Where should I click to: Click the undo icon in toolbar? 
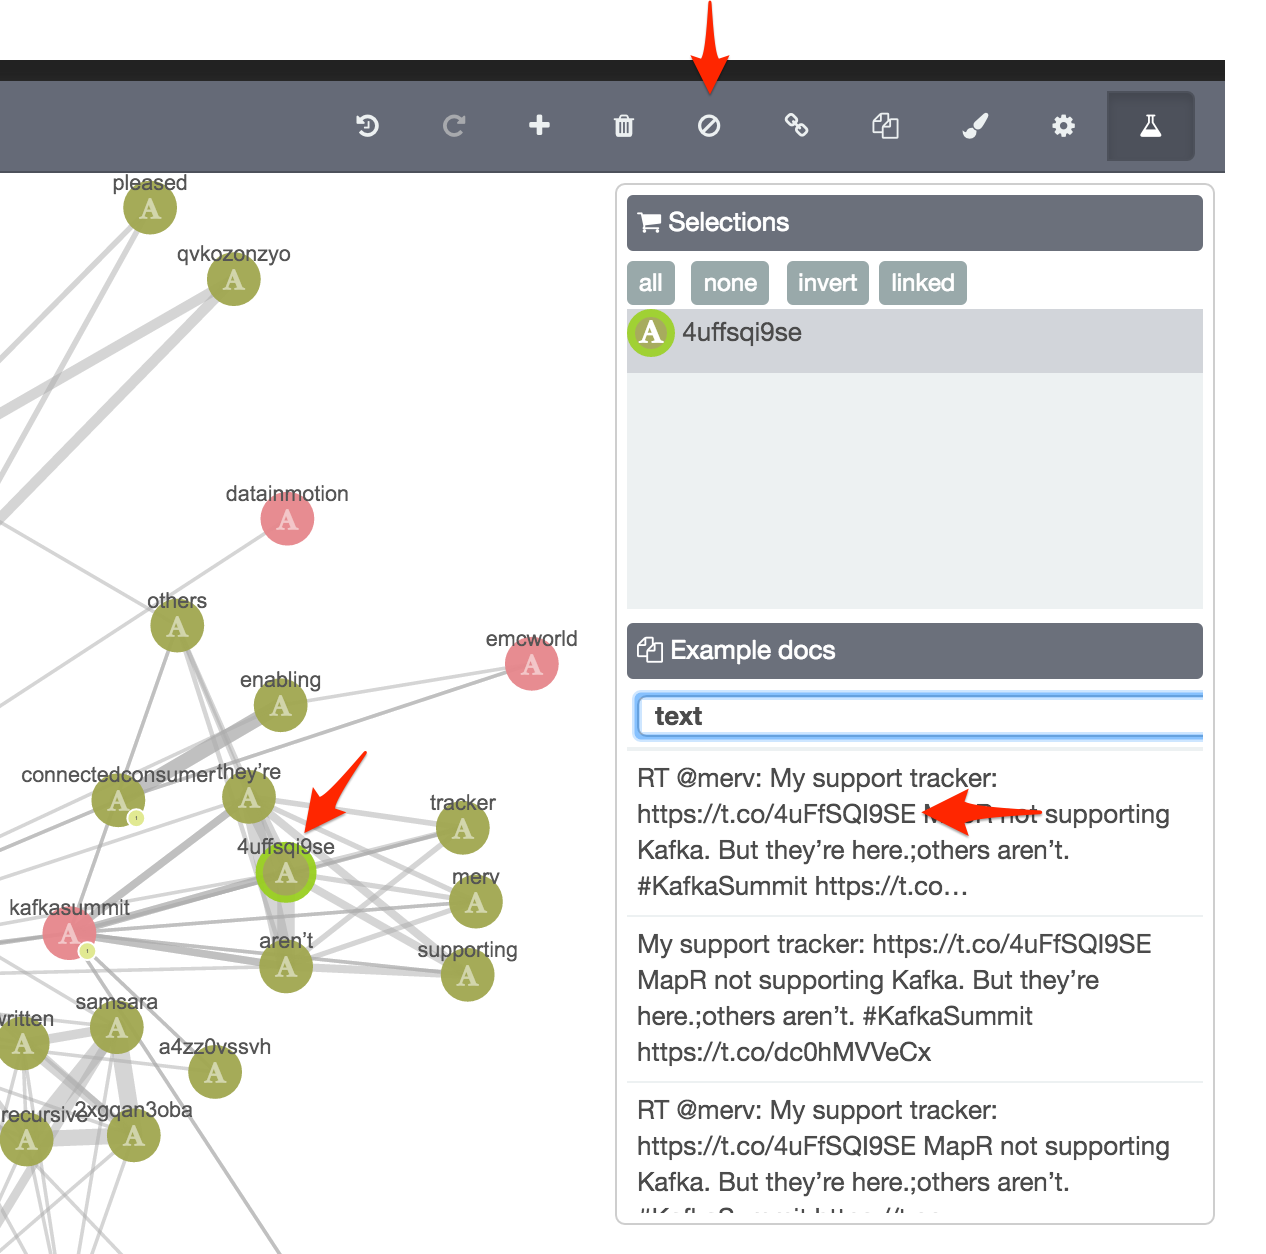click(x=368, y=126)
